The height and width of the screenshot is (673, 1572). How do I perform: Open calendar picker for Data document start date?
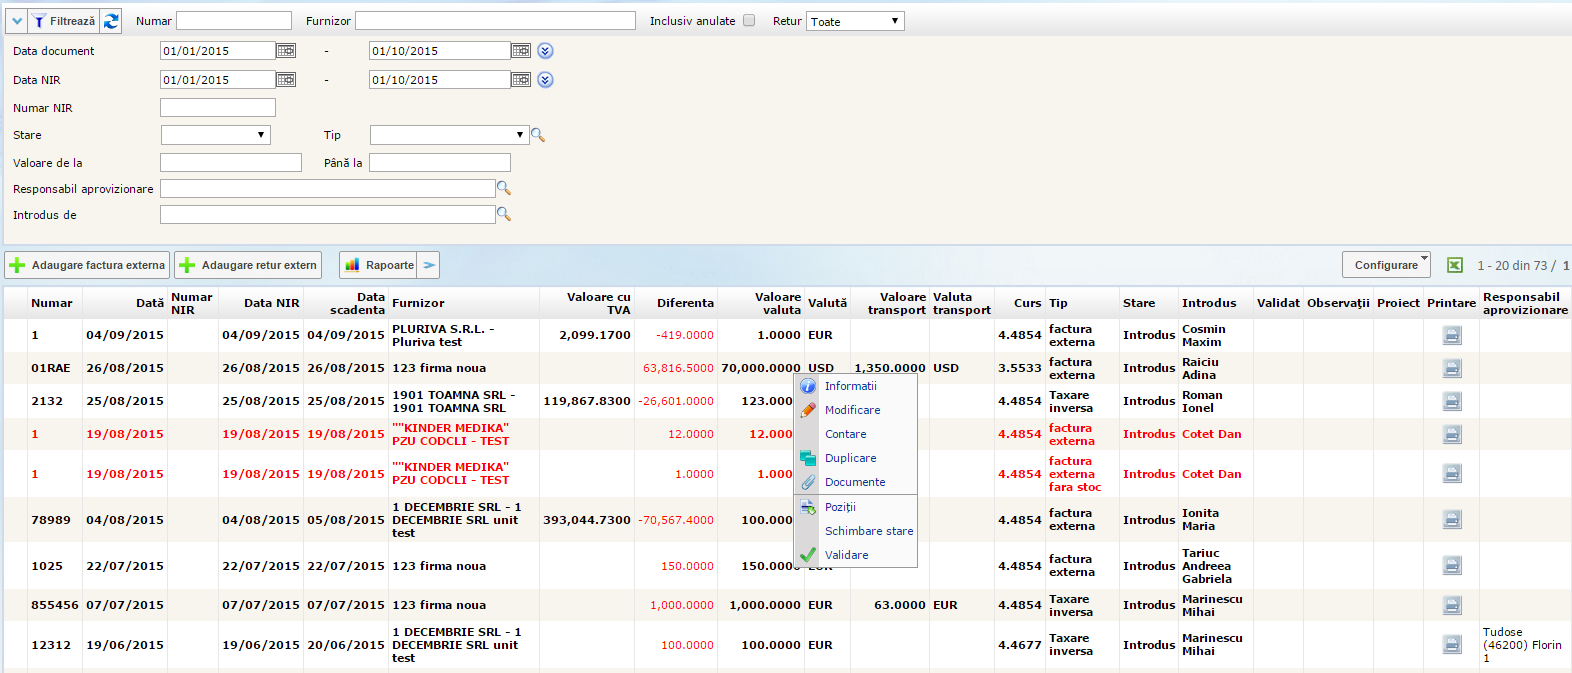click(x=286, y=51)
